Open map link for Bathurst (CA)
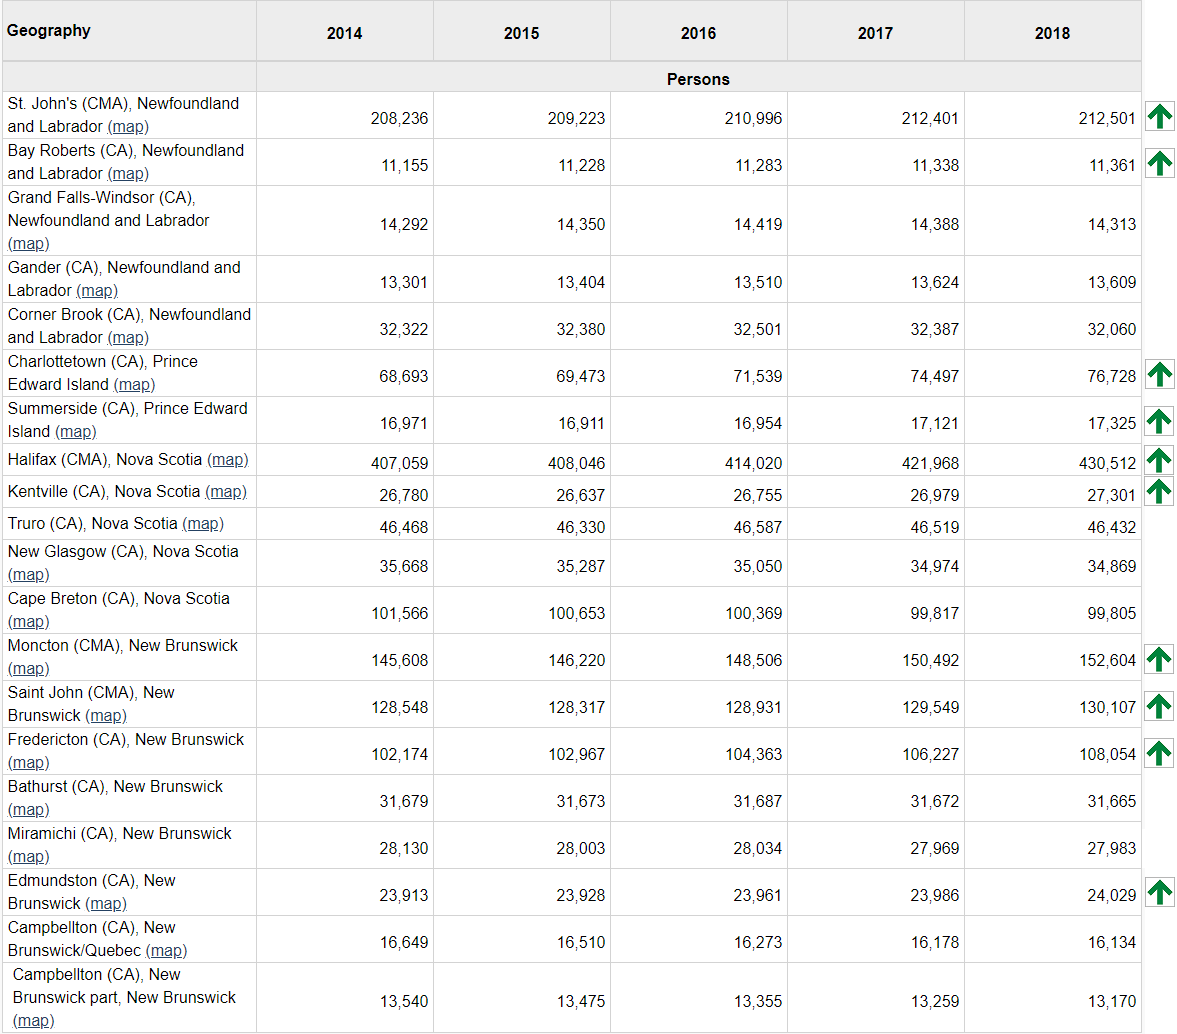 pos(29,810)
